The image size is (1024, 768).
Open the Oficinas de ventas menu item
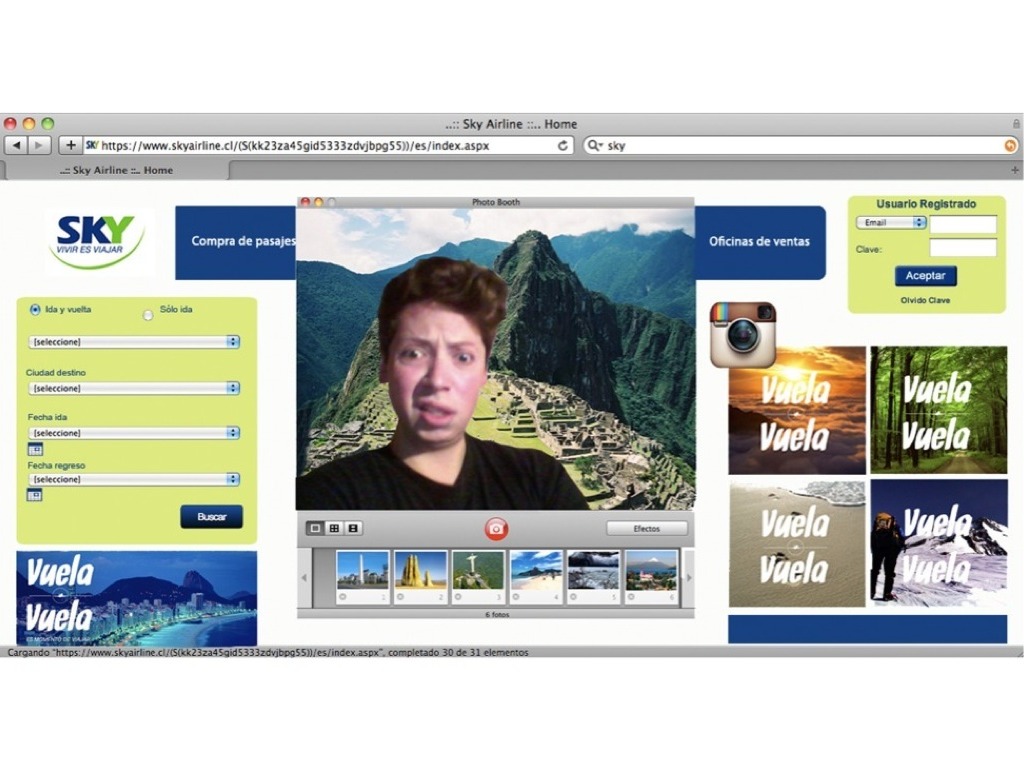pyautogui.click(x=759, y=241)
